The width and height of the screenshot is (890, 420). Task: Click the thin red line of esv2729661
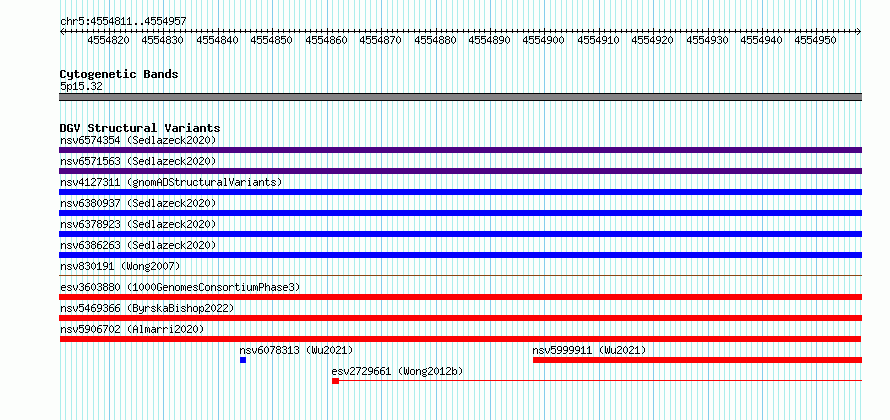(x=601, y=381)
